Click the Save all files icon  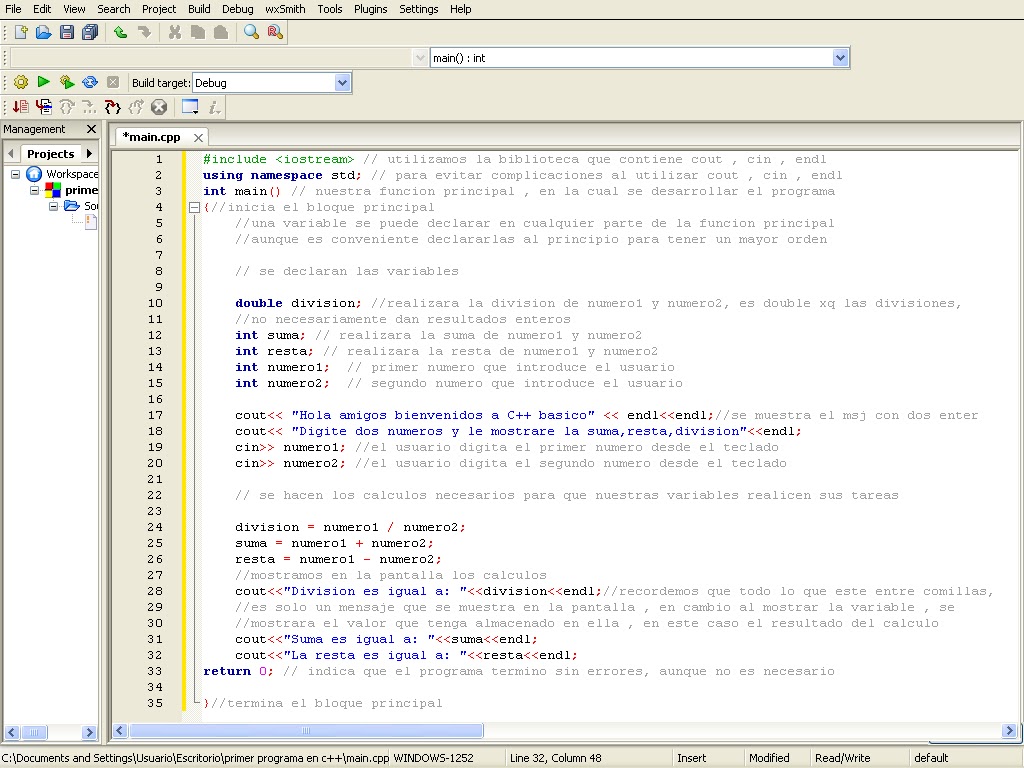coord(90,32)
